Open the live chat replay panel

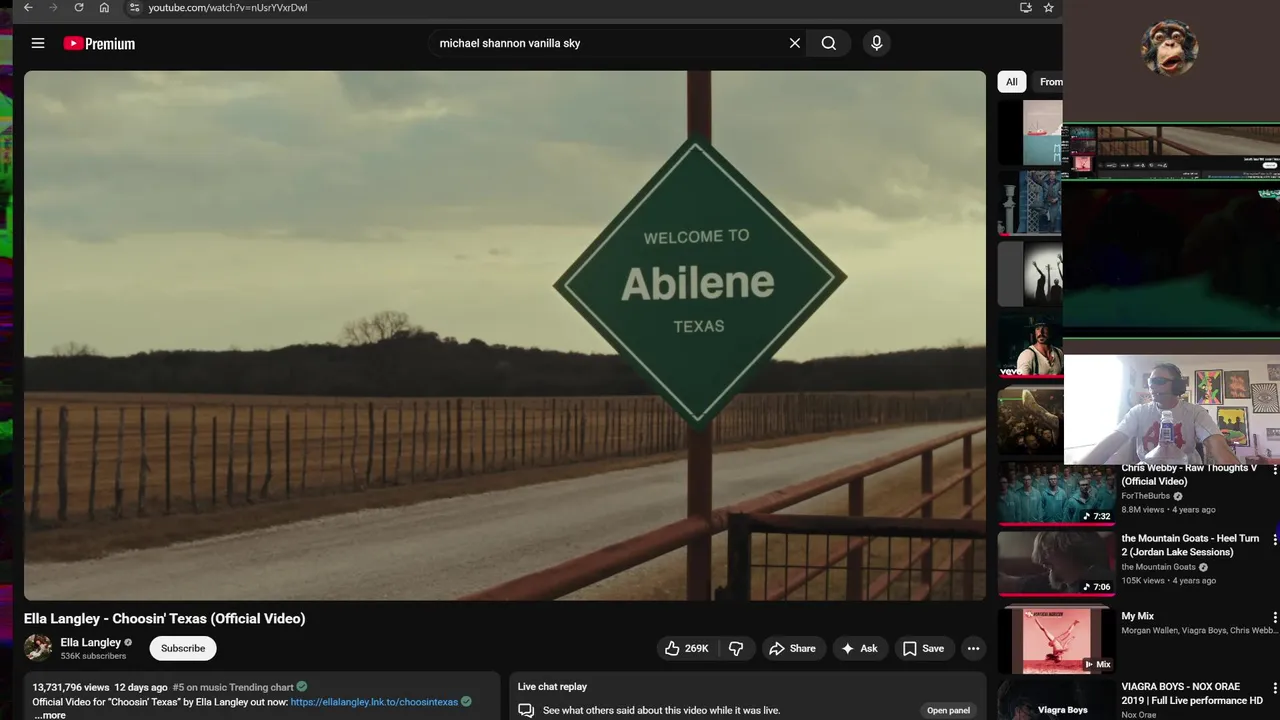click(948, 710)
